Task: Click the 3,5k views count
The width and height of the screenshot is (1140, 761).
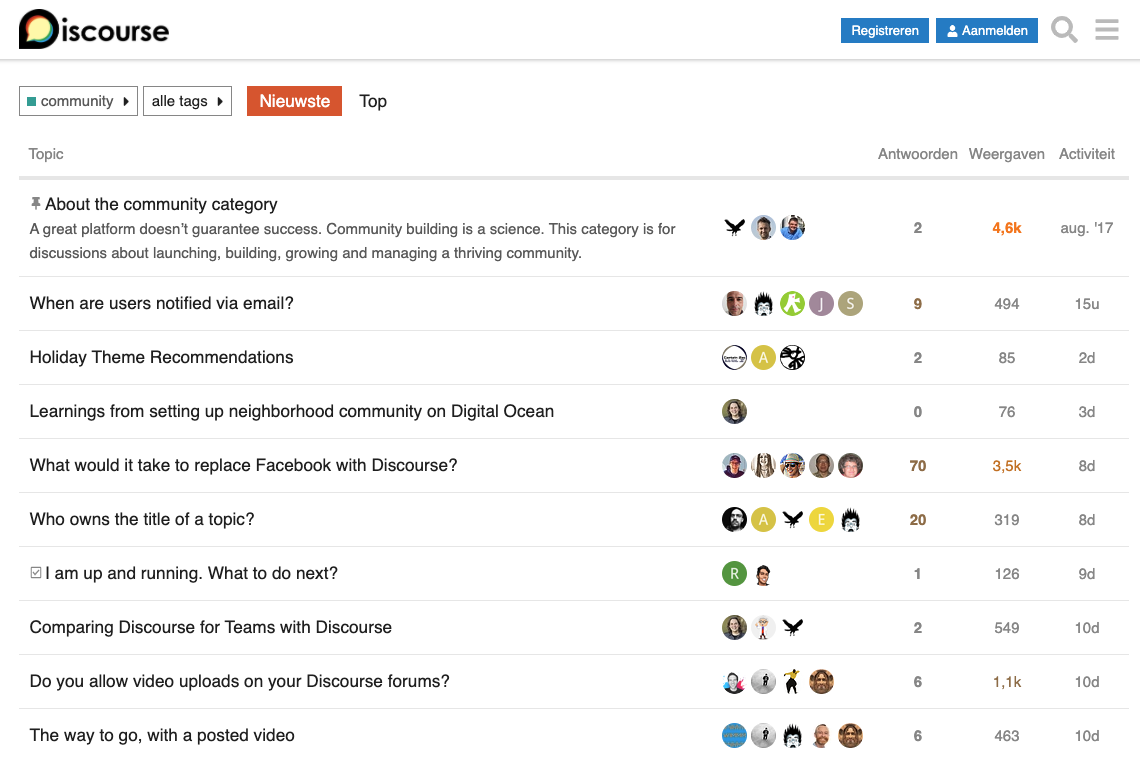Action: [x=1006, y=466]
